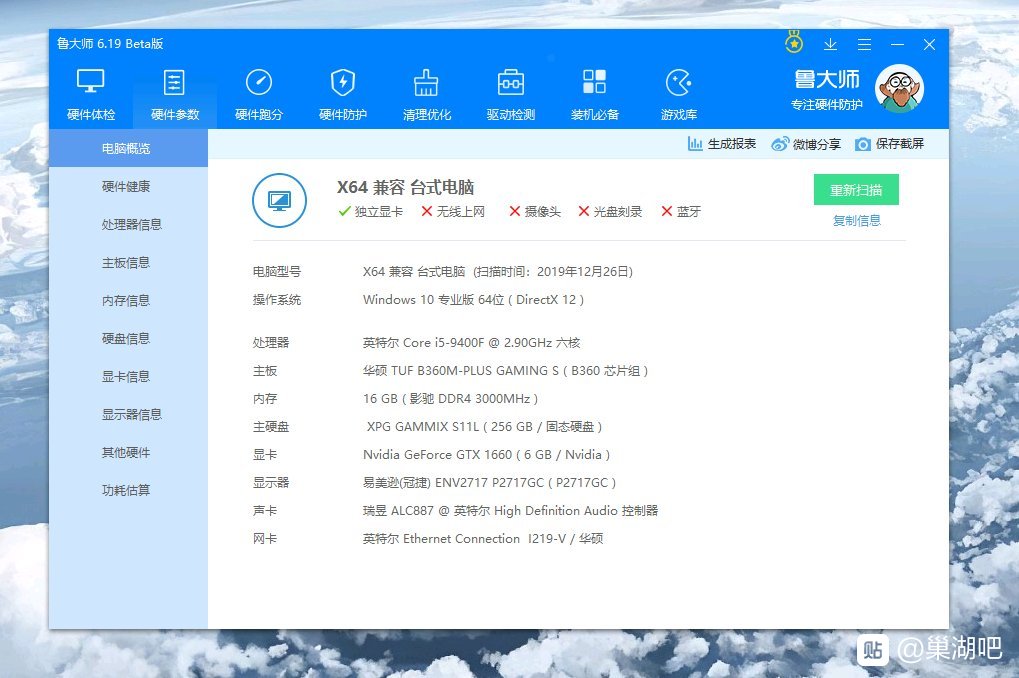
Task: Click the 复制信息 copy info link
Action: coord(857,220)
